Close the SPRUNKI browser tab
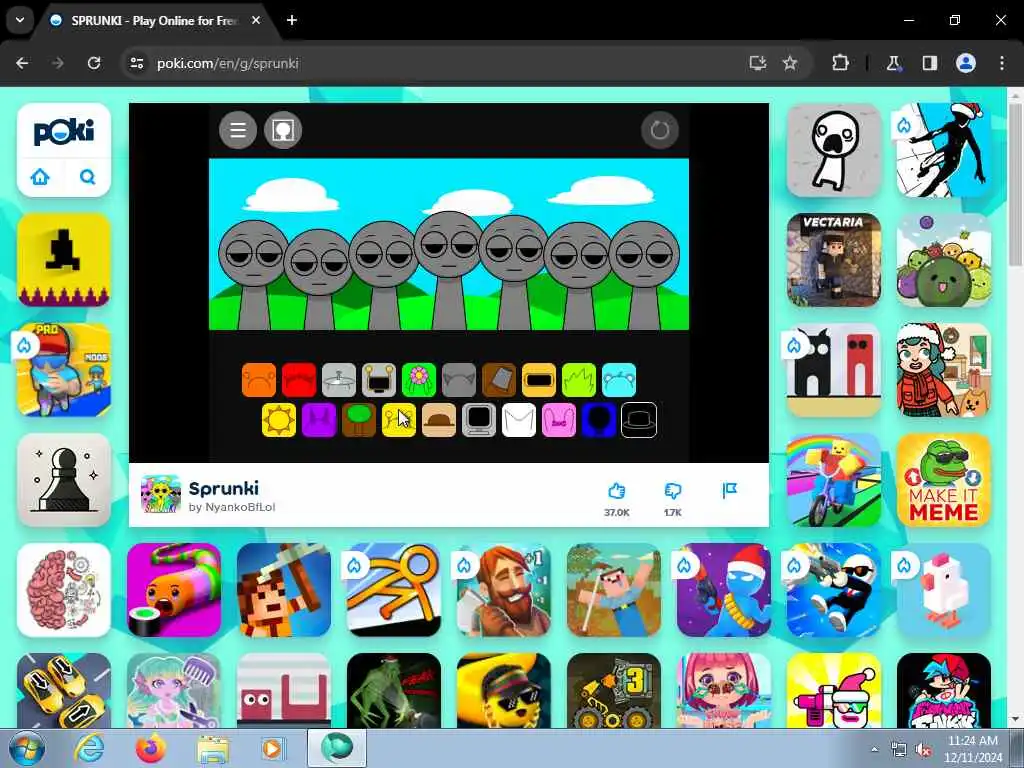This screenshot has height=768, width=1024. click(256, 20)
